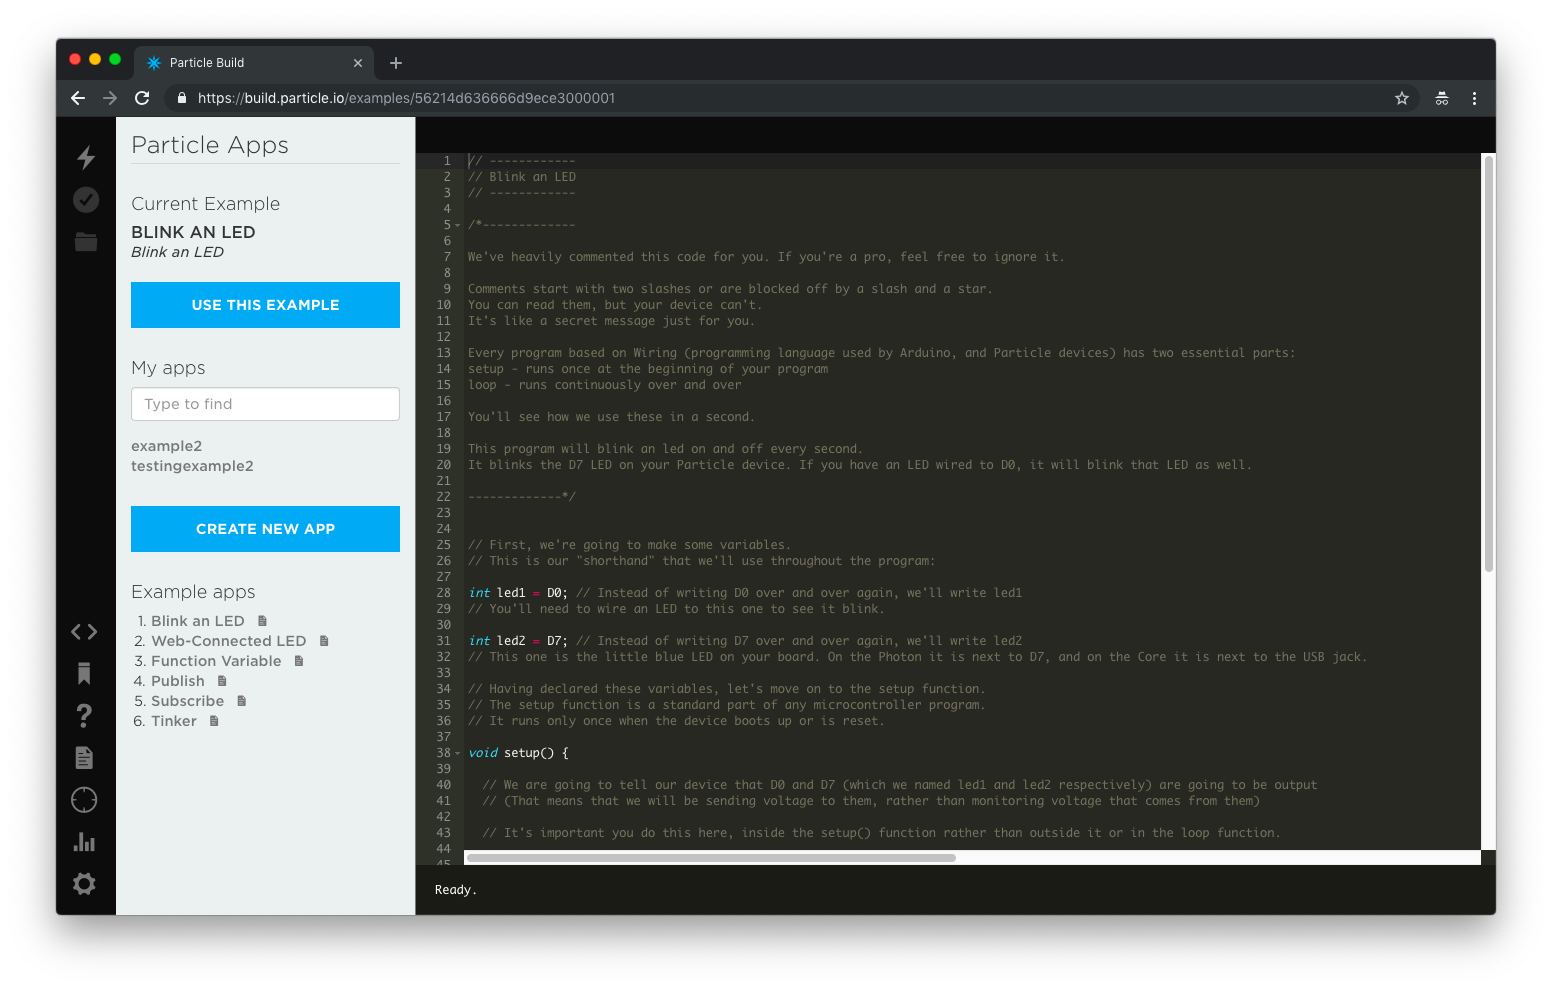Click the editor horizontal scrollbar
The image size is (1552, 989).
click(x=711, y=857)
